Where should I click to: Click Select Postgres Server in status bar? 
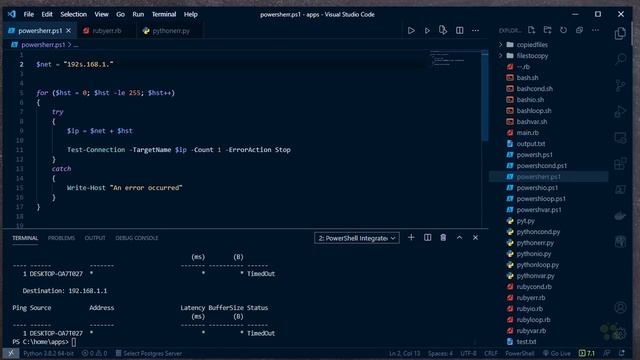point(149,353)
